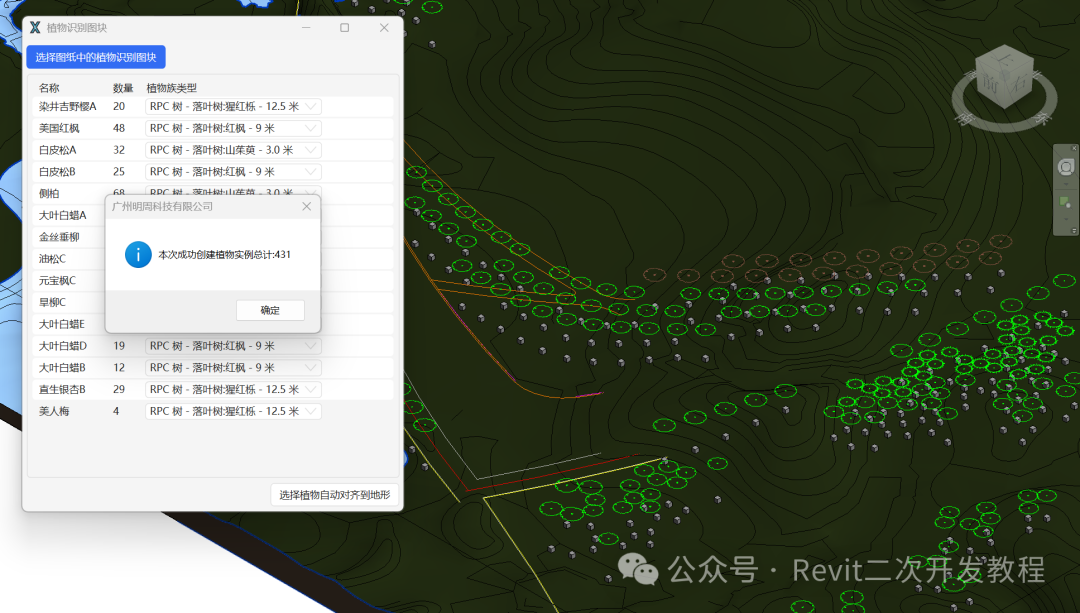Open plant family dropdown for 染井吉野樱A
This screenshot has width=1080, height=613.
[x=233, y=106]
